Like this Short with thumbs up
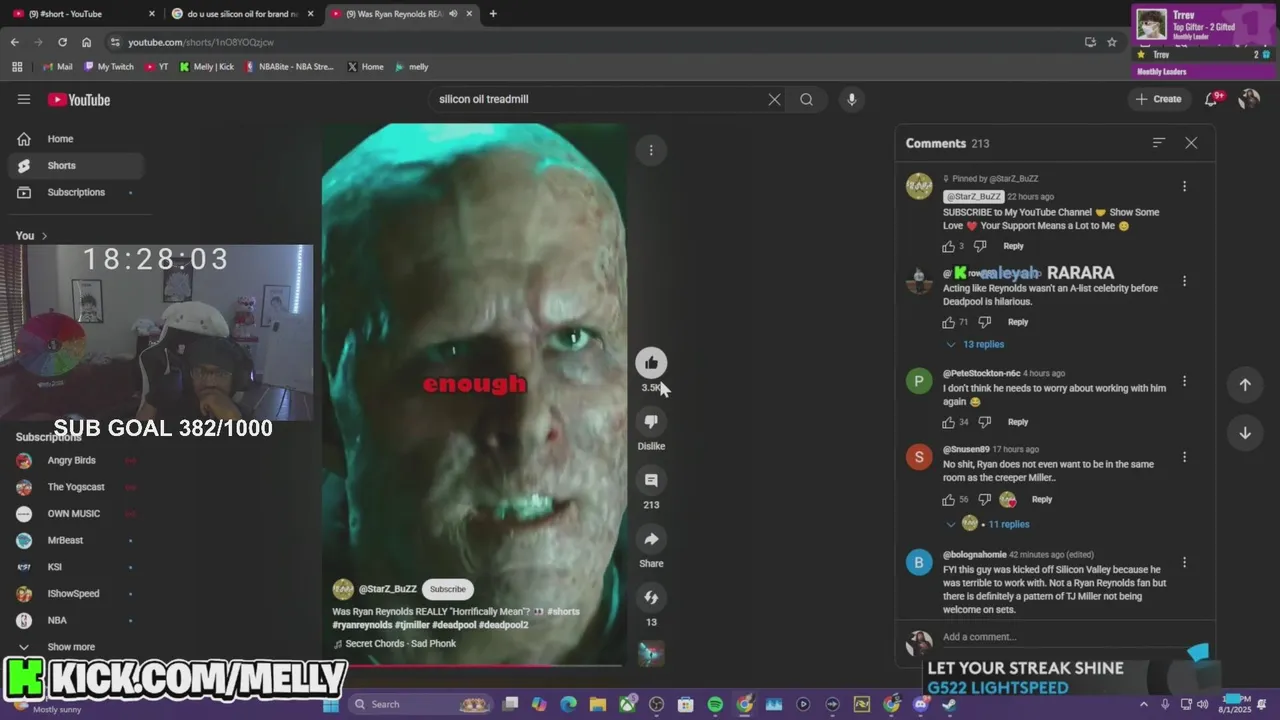Image resolution: width=1280 pixels, height=720 pixels. pos(651,363)
